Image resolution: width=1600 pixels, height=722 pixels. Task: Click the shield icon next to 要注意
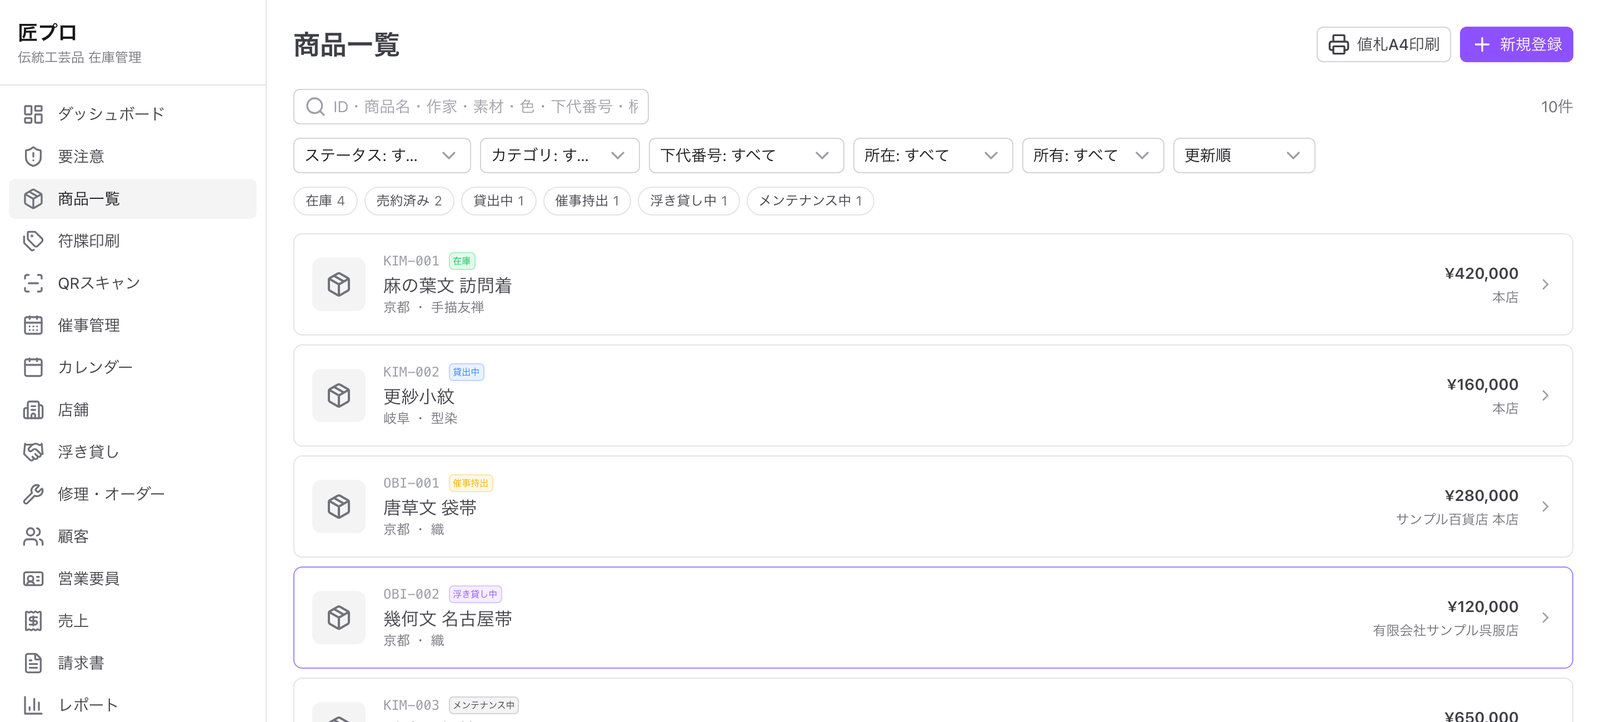click(x=33, y=156)
